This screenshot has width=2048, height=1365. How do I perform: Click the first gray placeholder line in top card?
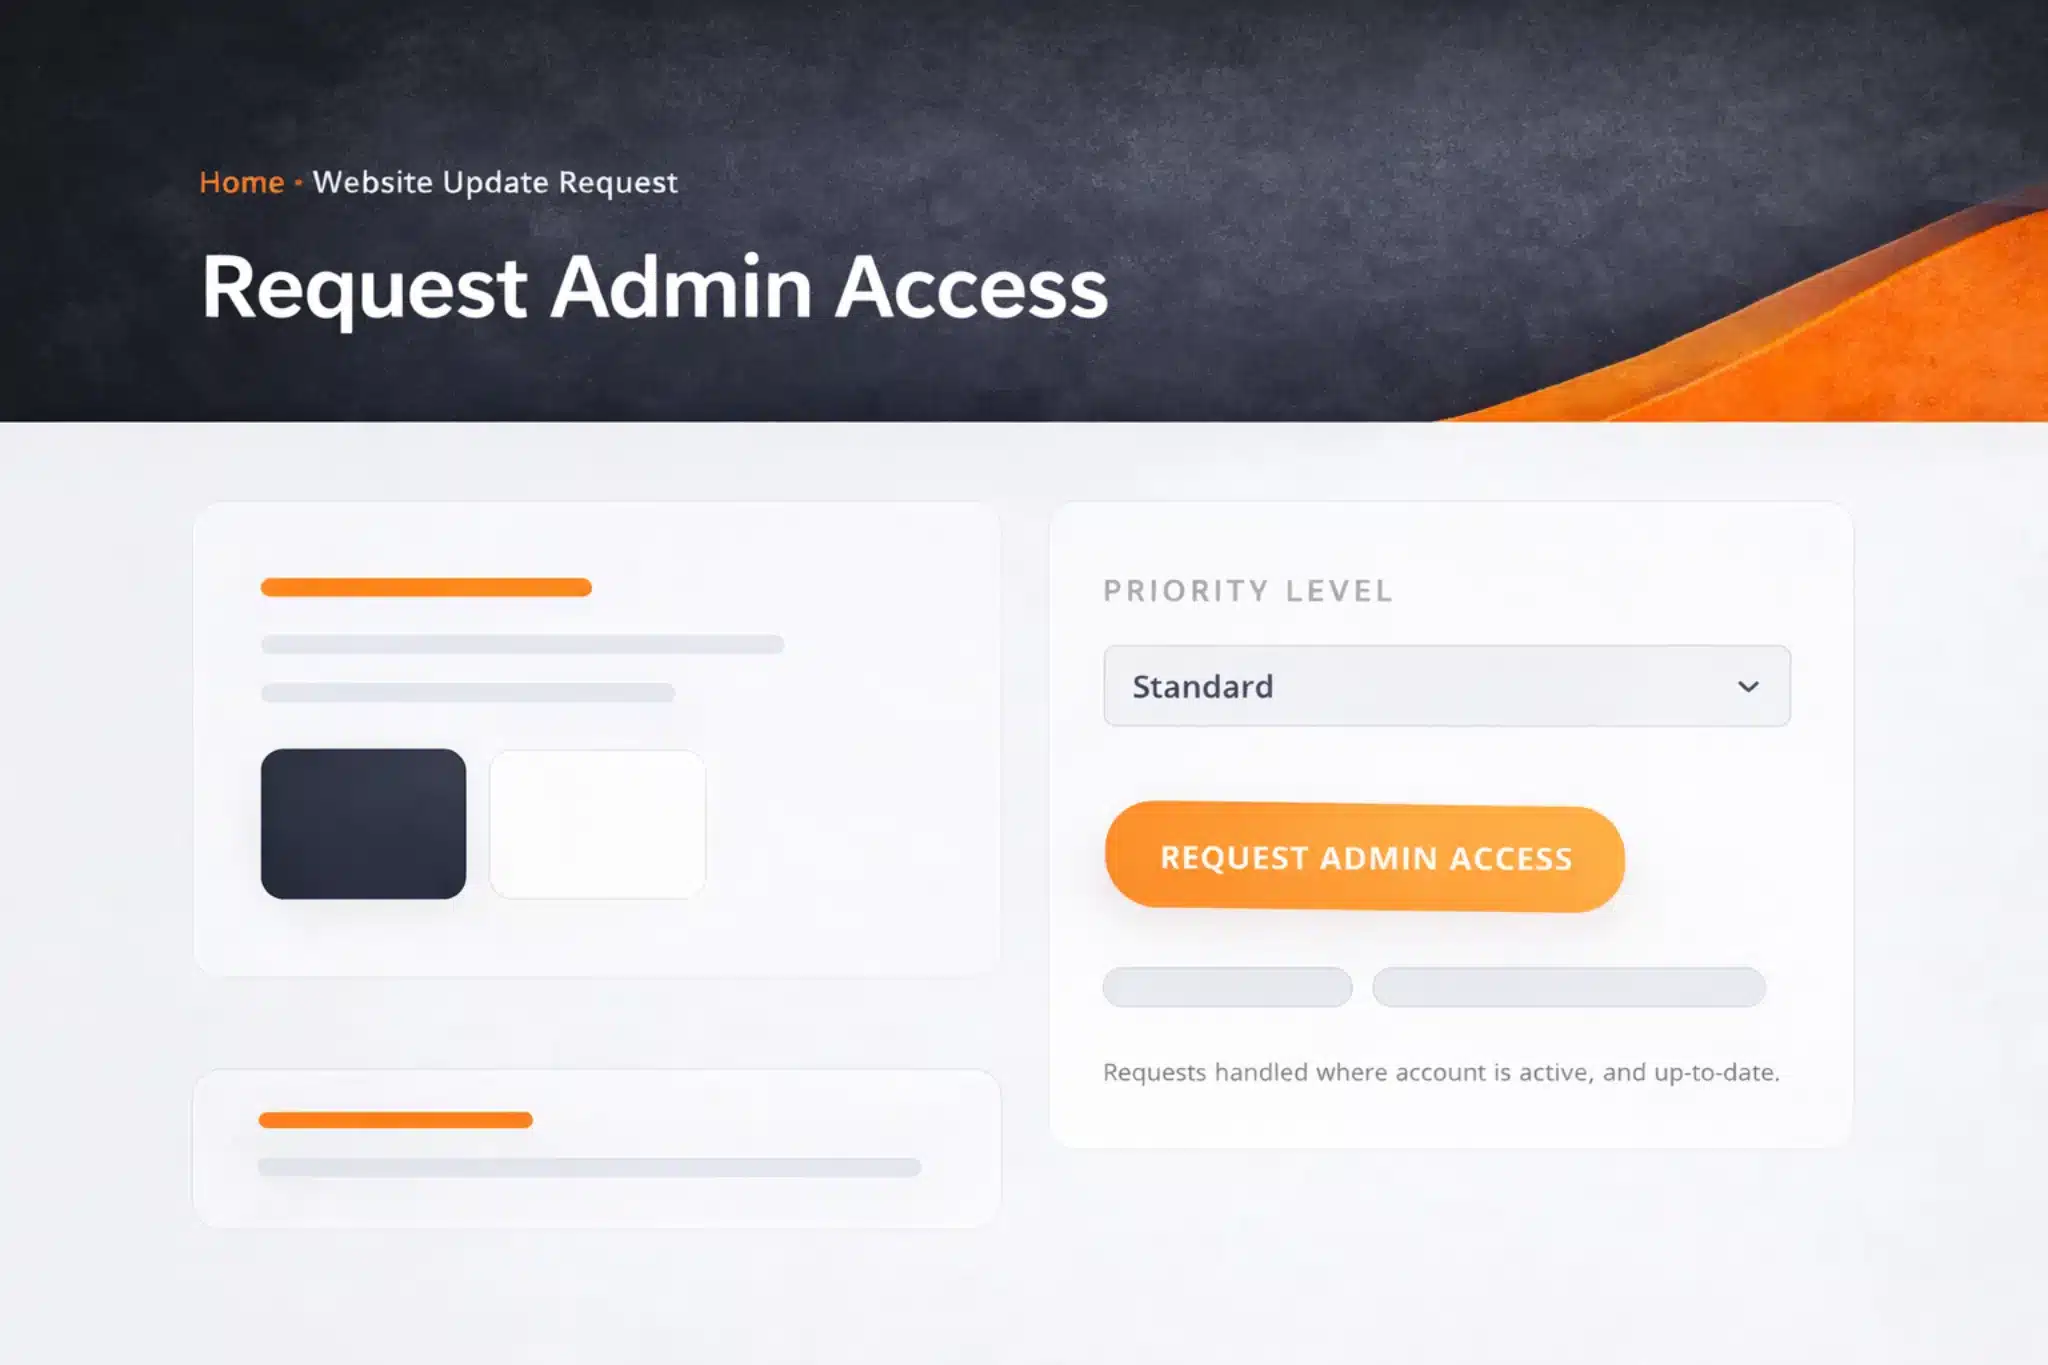[522, 644]
